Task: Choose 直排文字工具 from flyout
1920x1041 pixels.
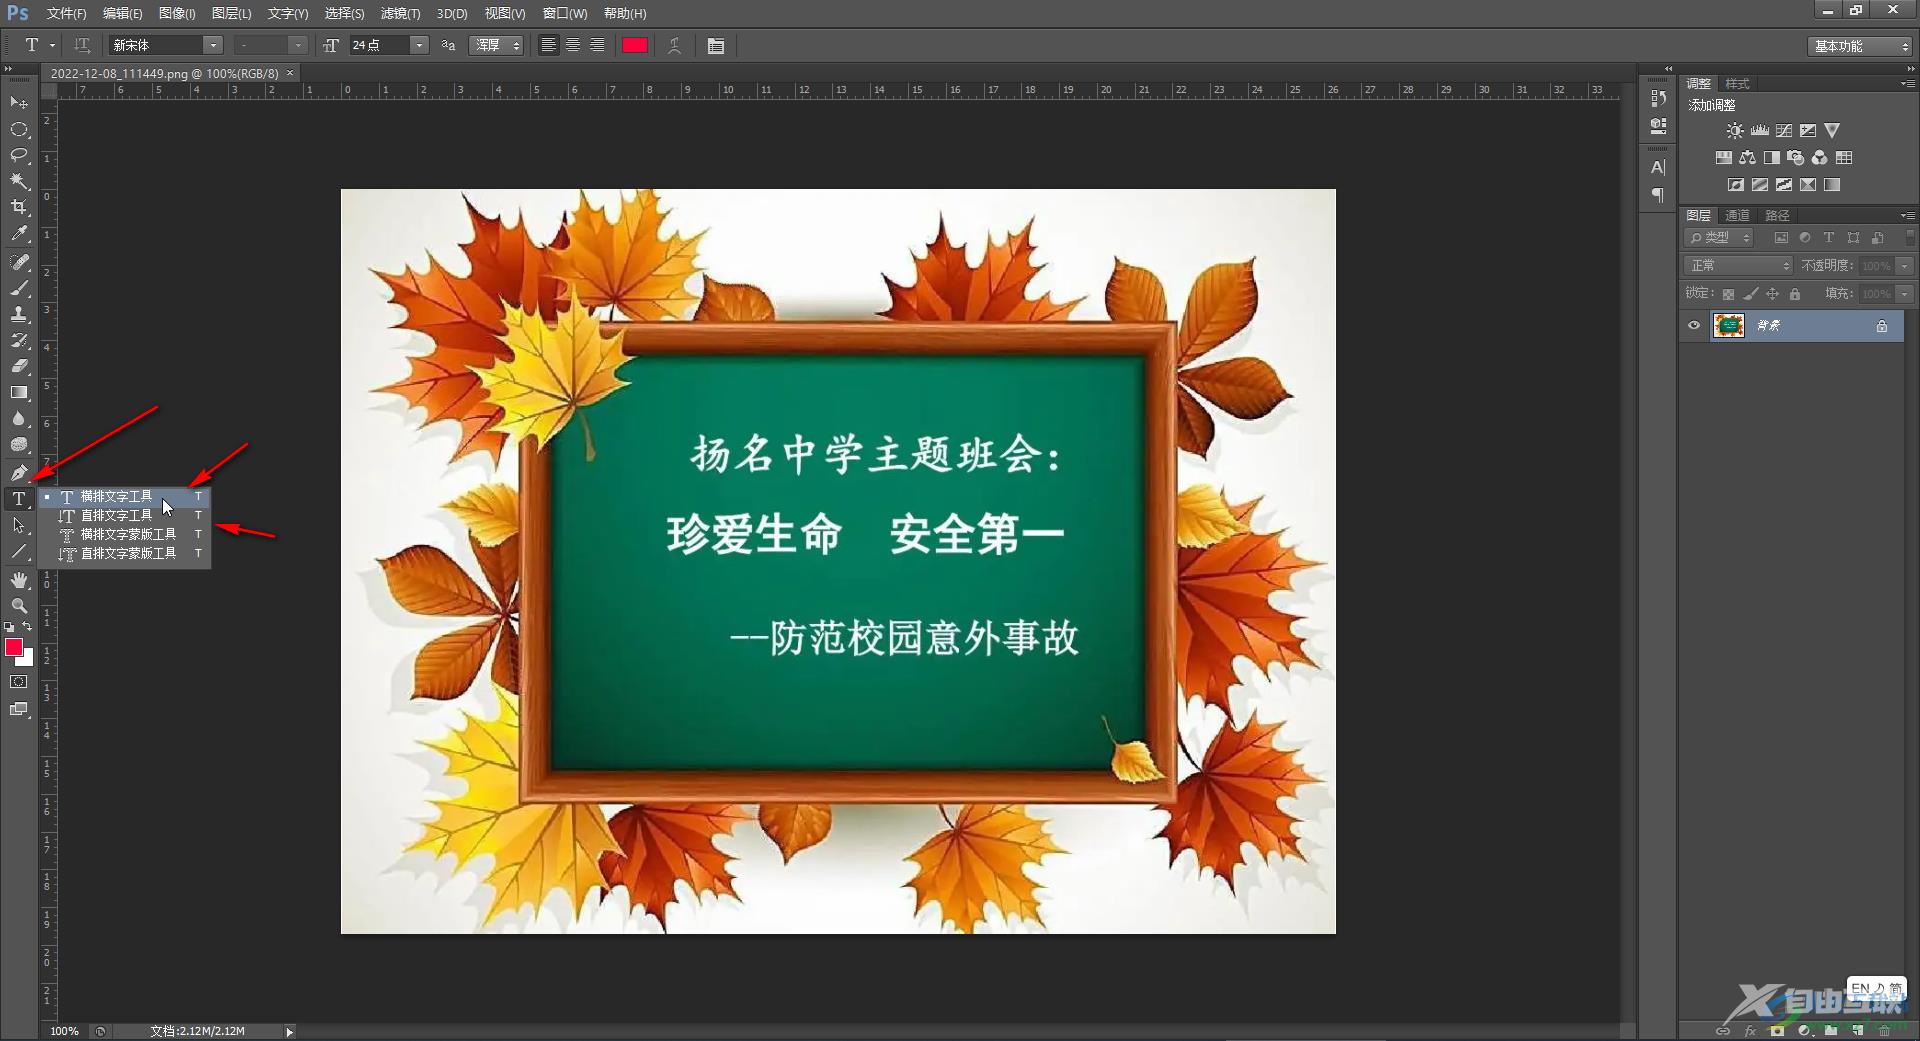Action: (x=125, y=516)
